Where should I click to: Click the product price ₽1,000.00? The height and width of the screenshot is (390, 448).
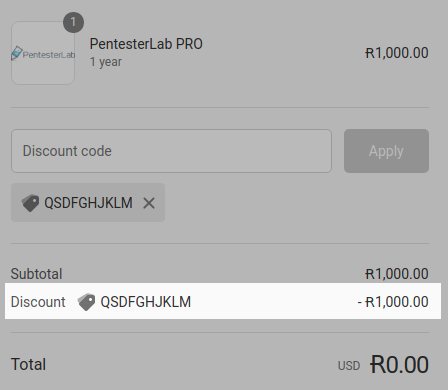coord(397,53)
